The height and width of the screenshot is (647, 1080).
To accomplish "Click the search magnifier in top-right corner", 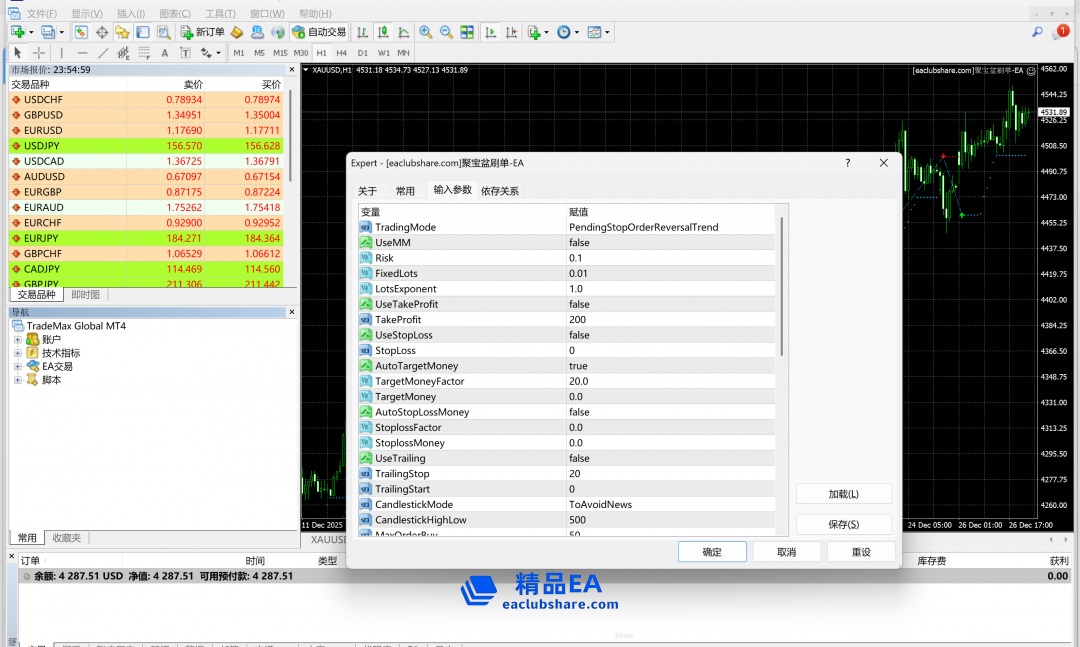I will [1037, 32].
